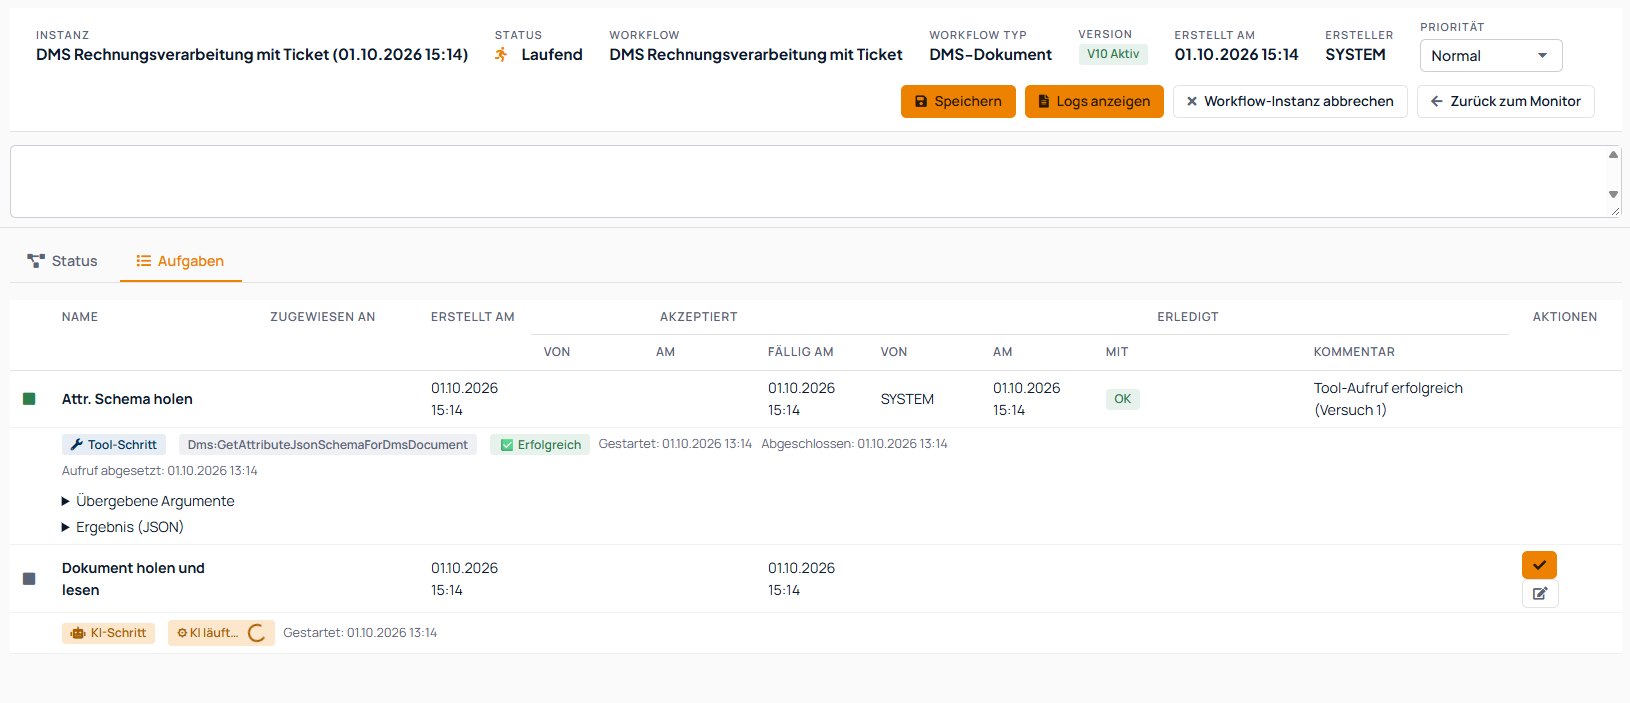Click gray status square of Dokument holen
The width and height of the screenshot is (1630, 703).
[x=29, y=579]
